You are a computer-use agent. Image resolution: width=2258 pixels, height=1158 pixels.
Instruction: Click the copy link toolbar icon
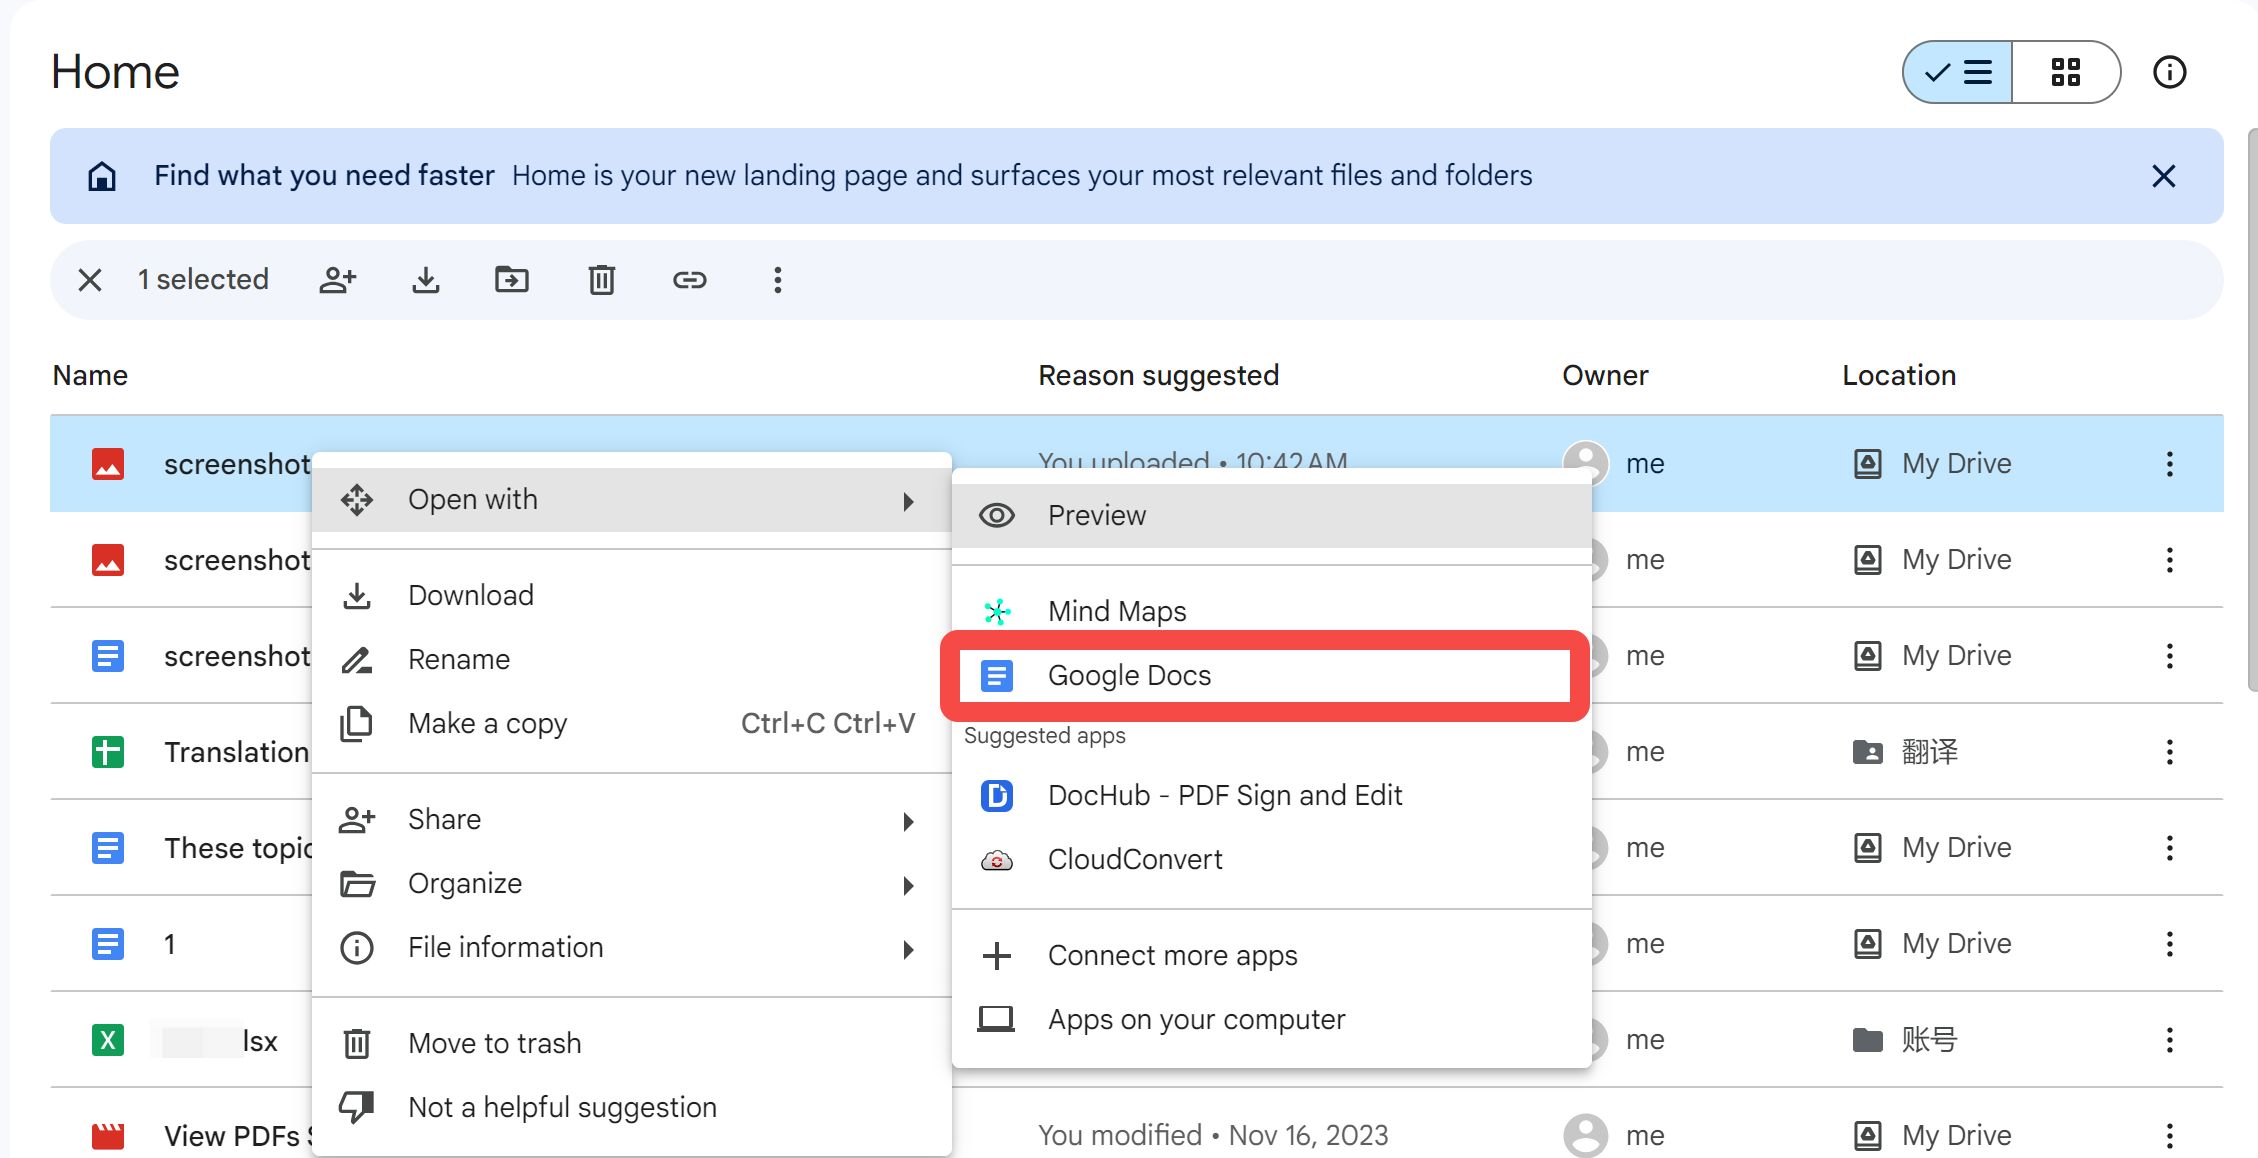click(x=689, y=280)
